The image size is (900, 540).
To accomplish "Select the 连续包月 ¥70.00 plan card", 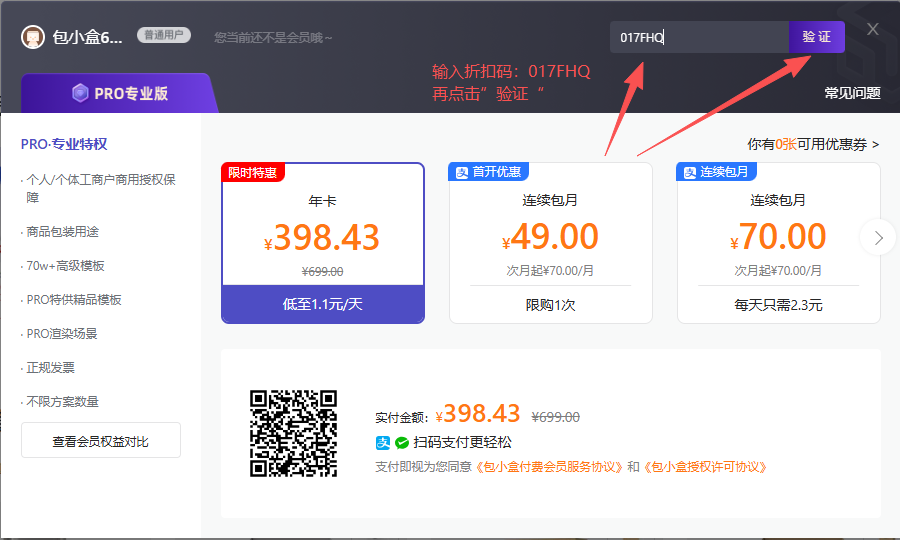I will tap(778, 243).
